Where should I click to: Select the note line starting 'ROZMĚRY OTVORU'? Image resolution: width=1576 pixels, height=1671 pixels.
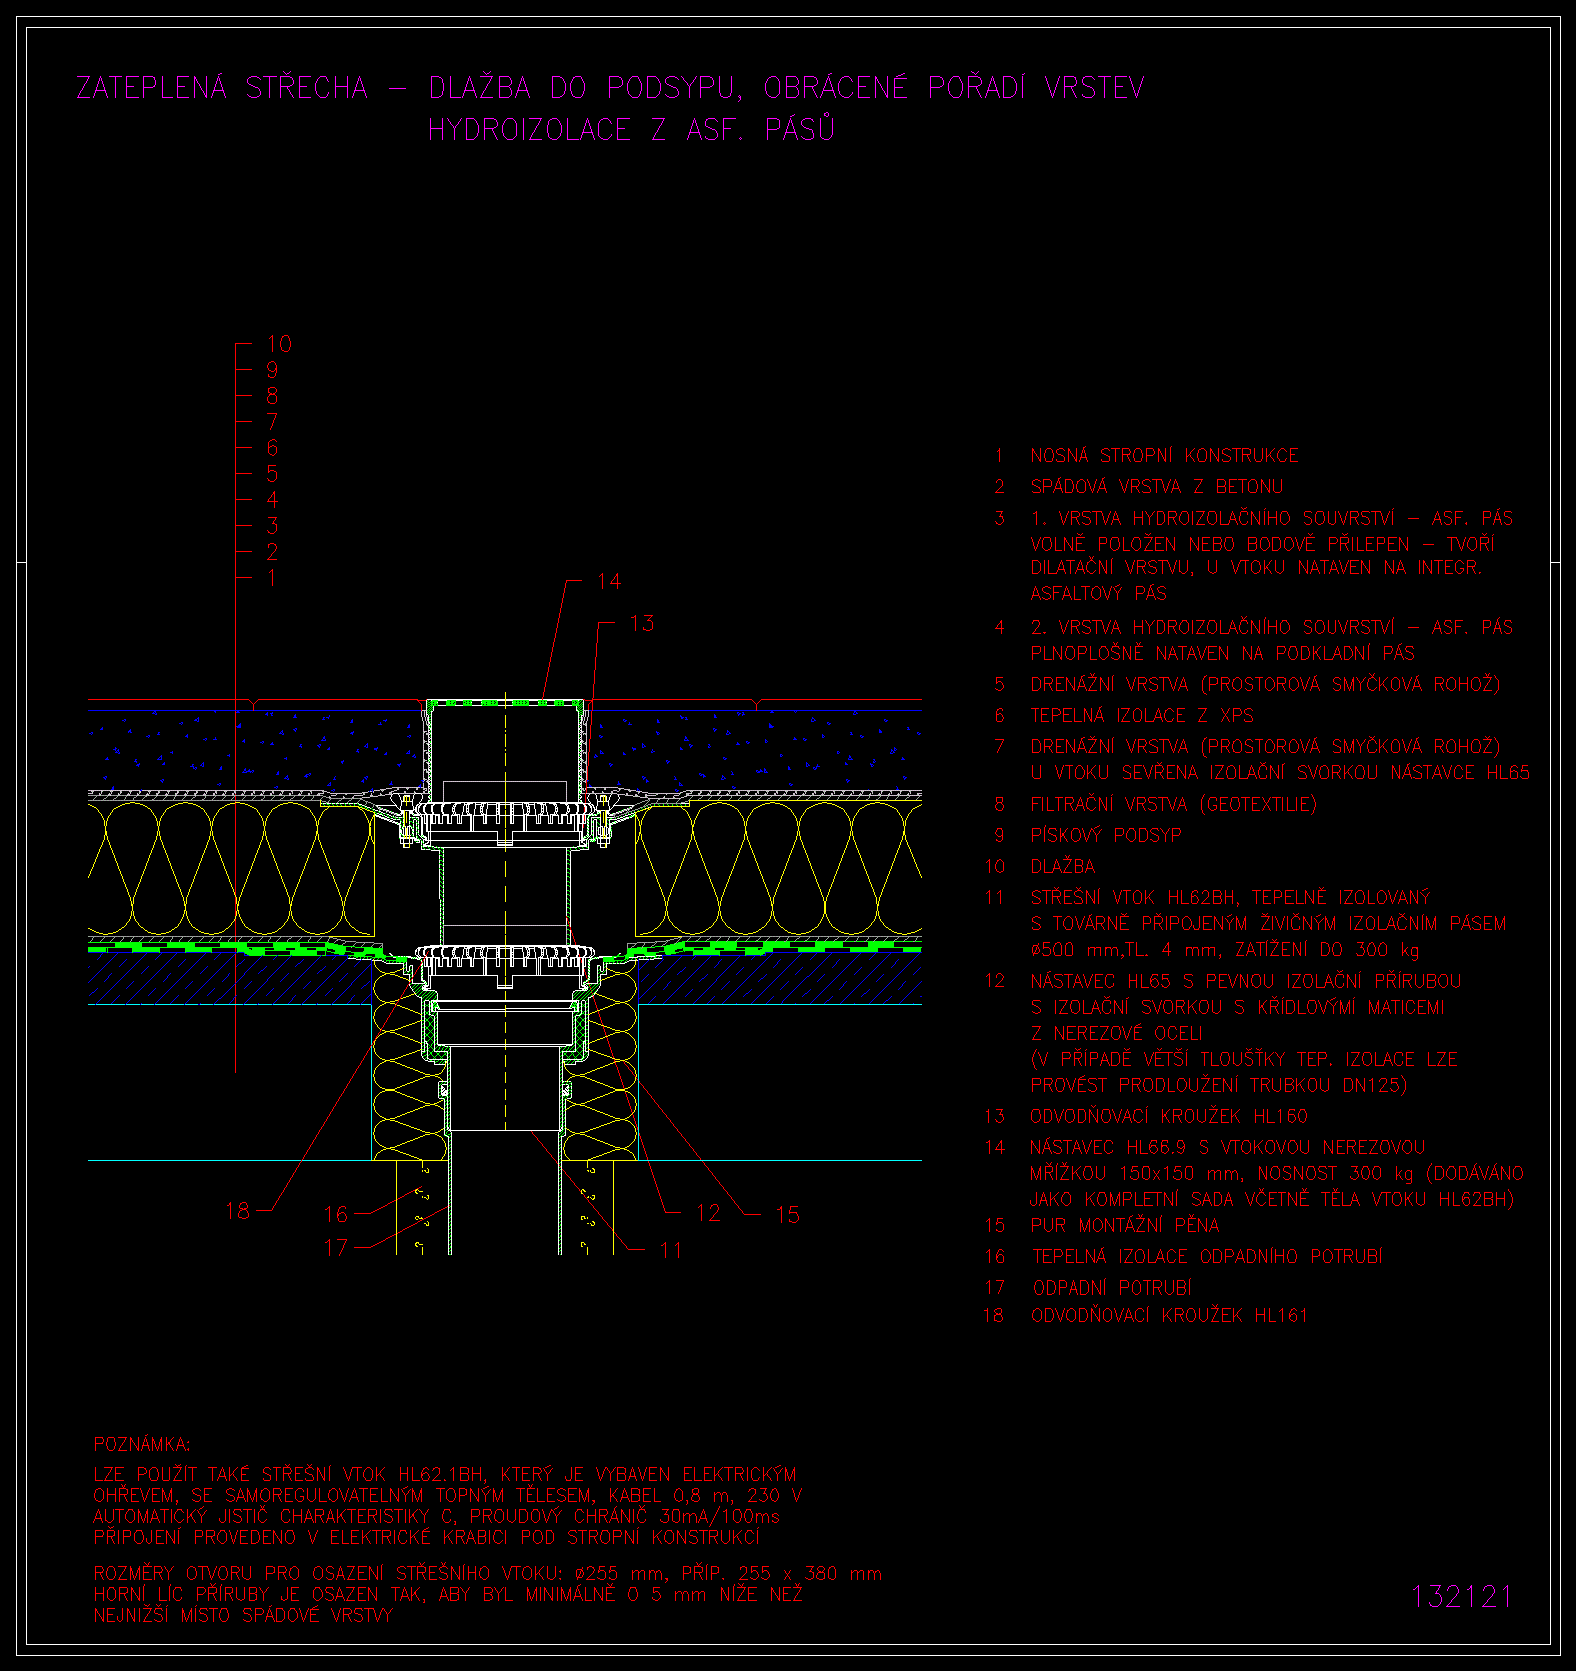point(488,1574)
